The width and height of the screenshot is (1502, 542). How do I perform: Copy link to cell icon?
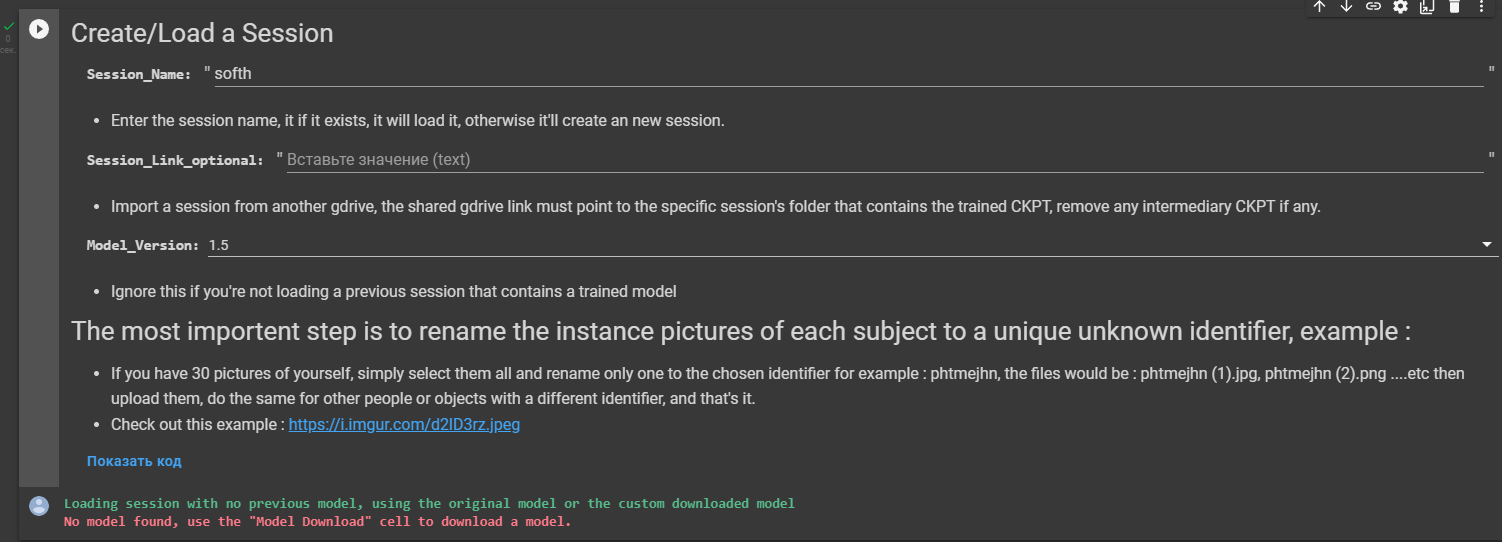(x=1373, y=6)
